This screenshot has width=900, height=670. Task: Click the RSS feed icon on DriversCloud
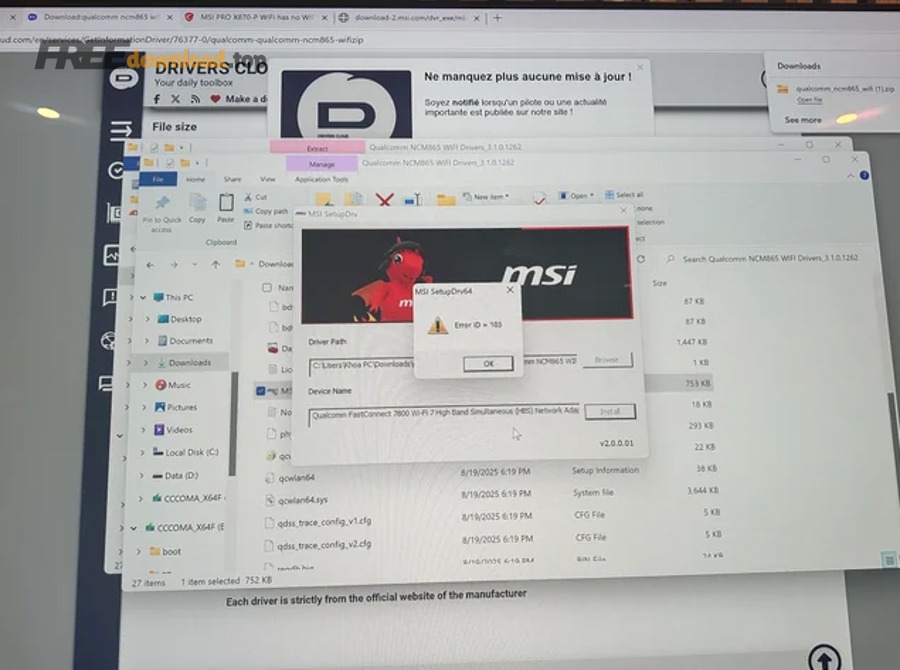click(x=195, y=99)
